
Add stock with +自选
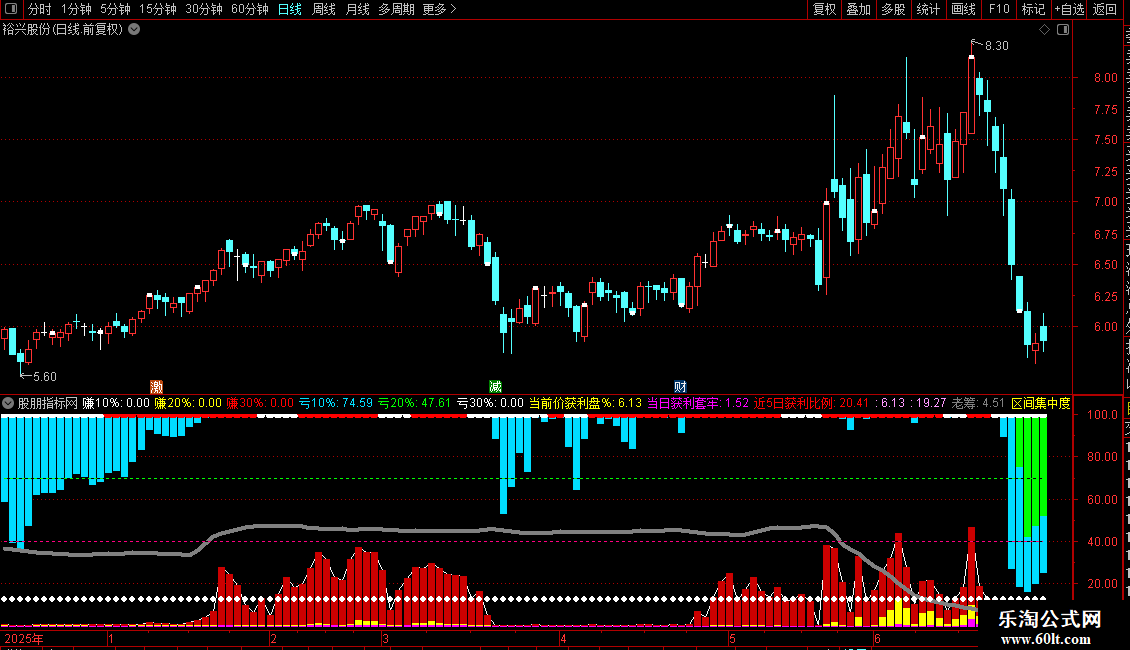(1069, 9)
